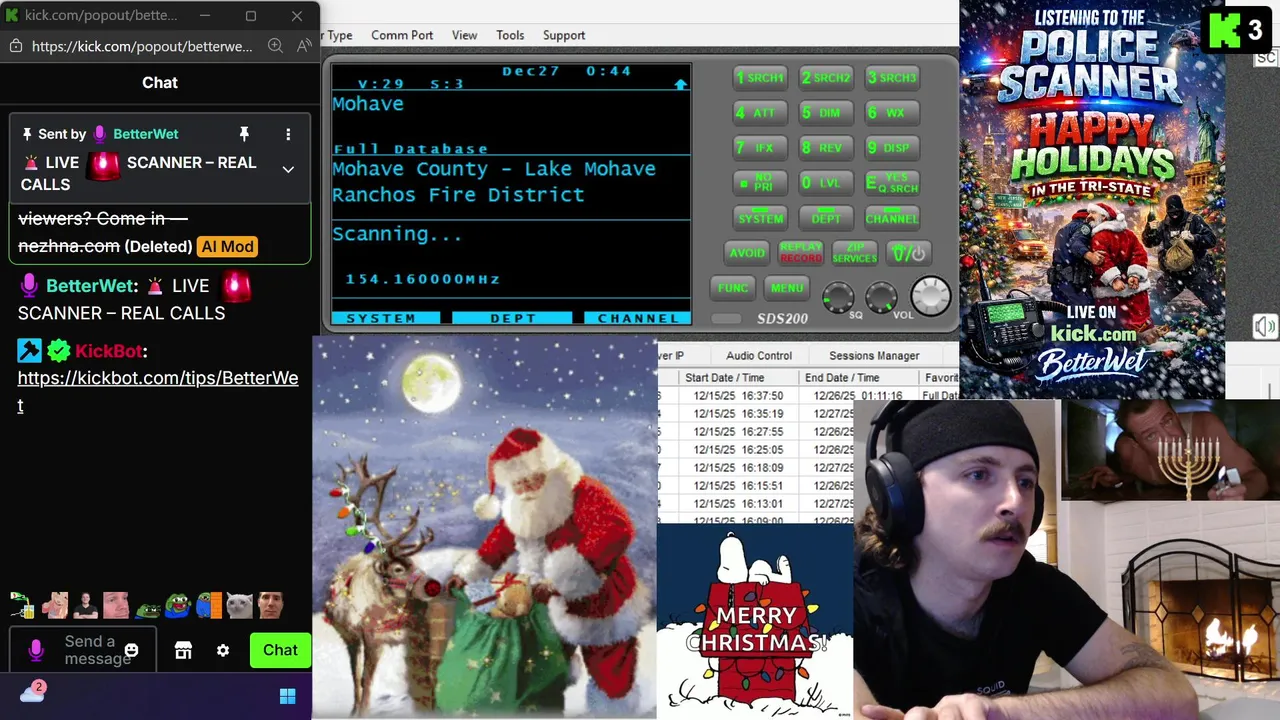This screenshot has width=1280, height=720.
Task: Click the light/power key on the scanner
Action: (909, 253)
